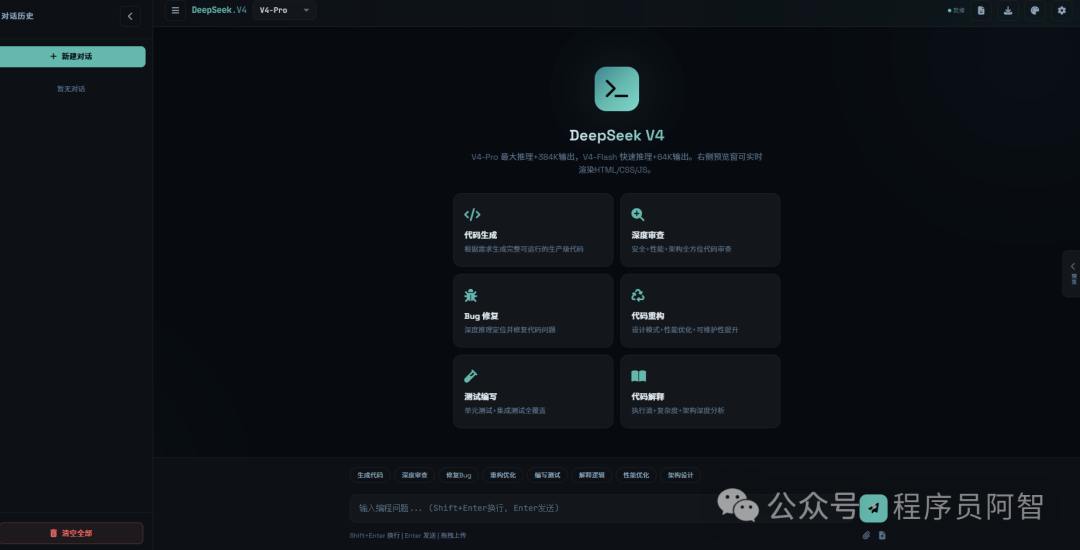Select the 重构优化 quick prompt chip
Screen dimensions: 1080x550
(x=503, y=475)
